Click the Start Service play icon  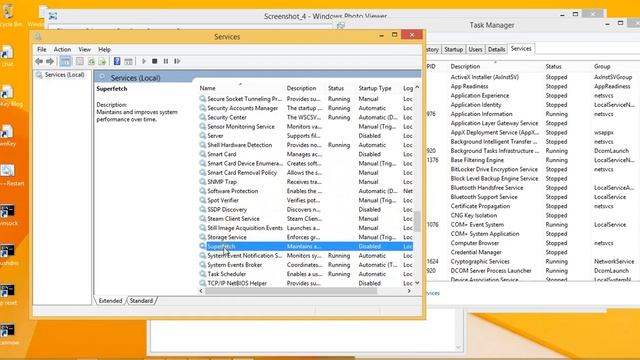pyautogui.click(x=144, y=61)
